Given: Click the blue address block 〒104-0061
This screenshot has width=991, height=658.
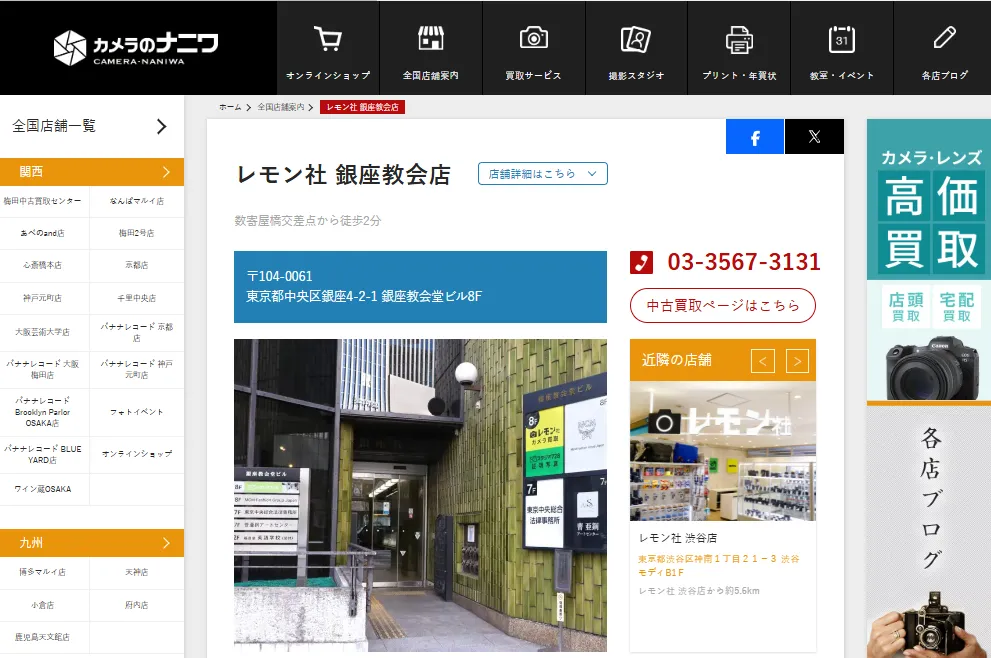Looking at the screenshot, I should coord(420,287).
